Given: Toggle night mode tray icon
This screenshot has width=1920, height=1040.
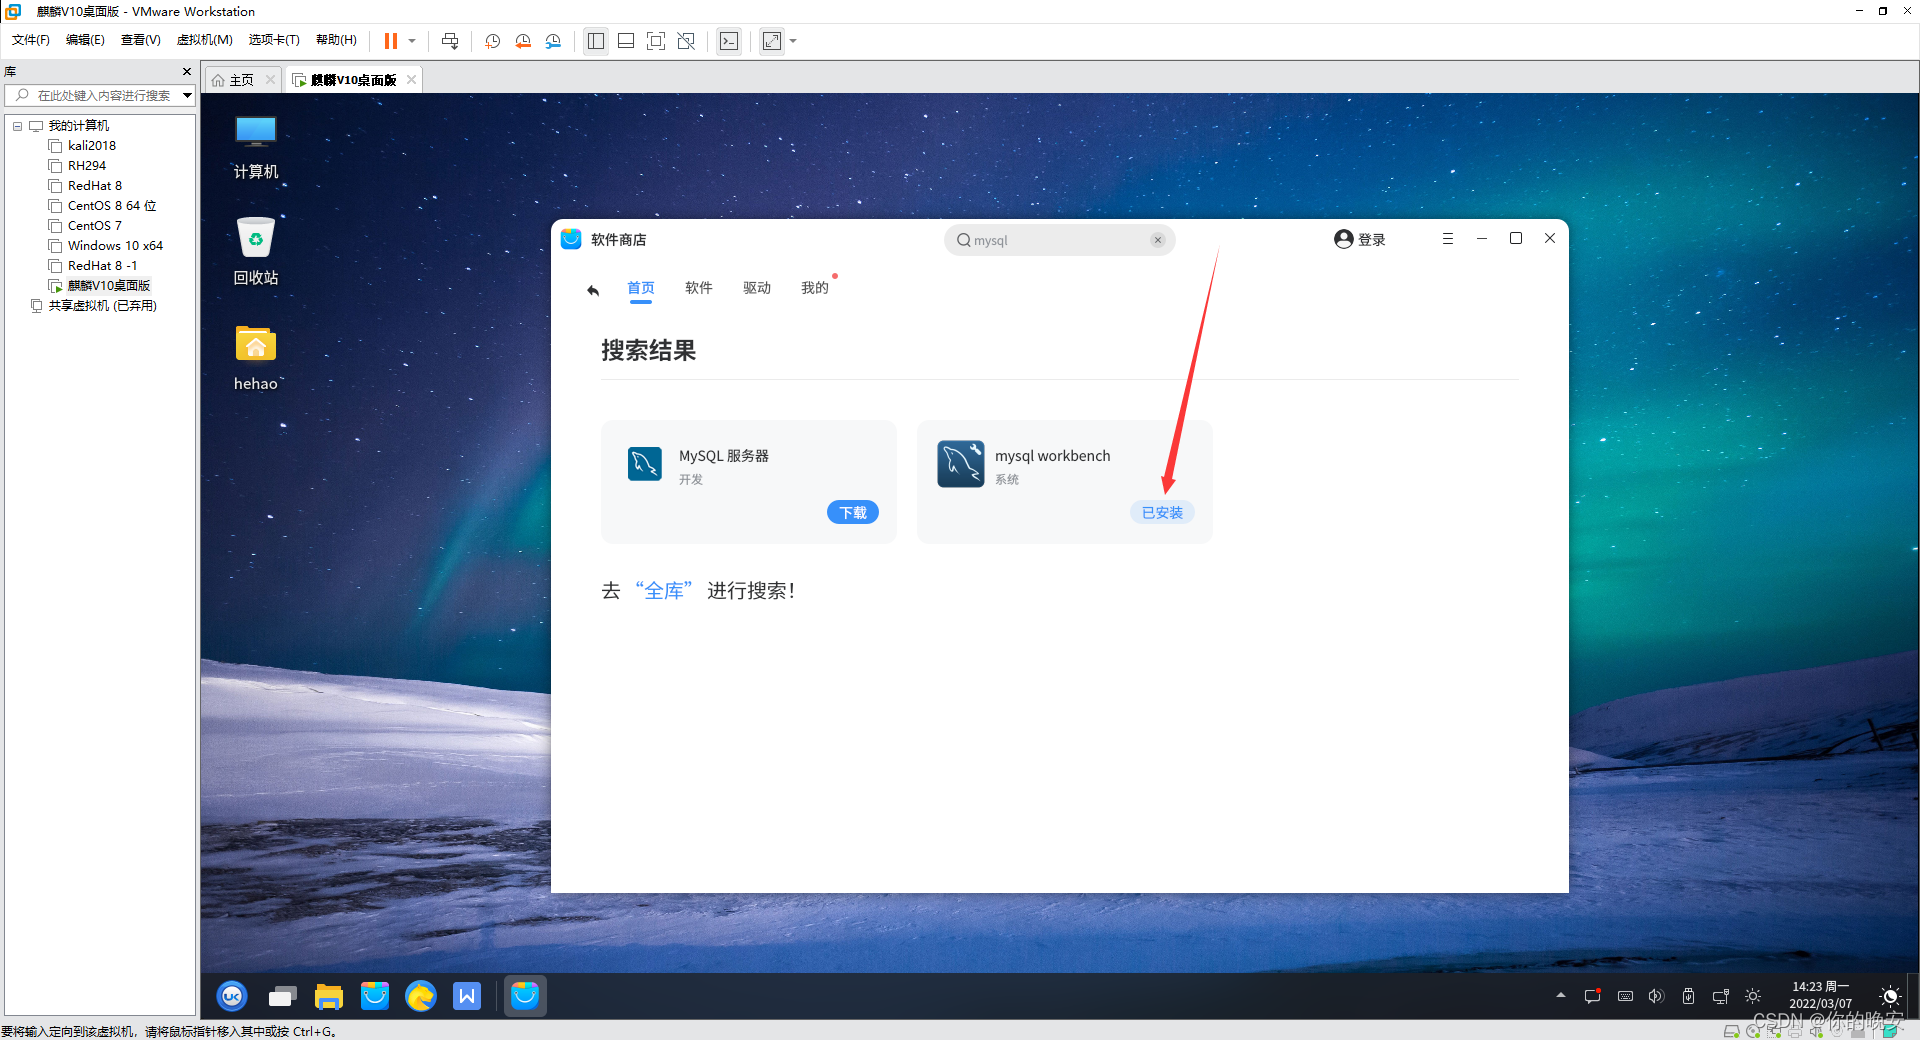Looking at the screenshot, I should click(1889, 995).
